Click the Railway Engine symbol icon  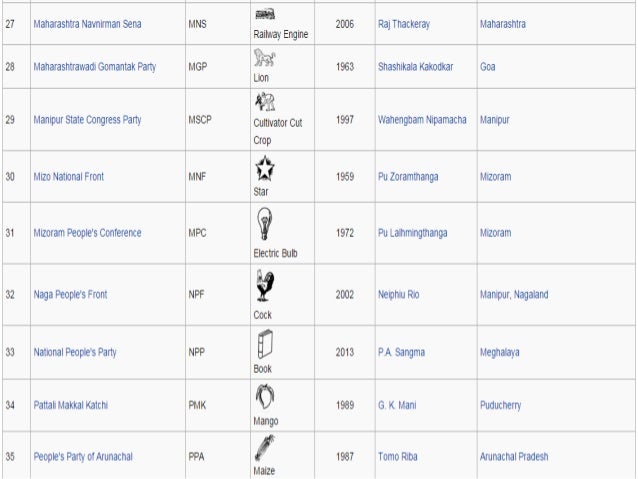coord(265,15)
